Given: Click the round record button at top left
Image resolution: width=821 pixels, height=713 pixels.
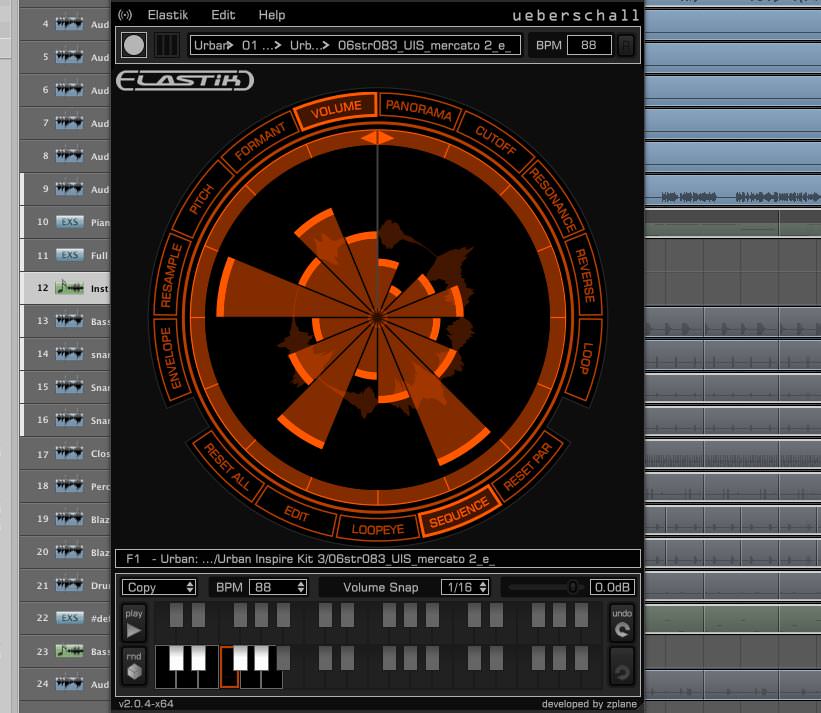Looking at the screenshot, I should (x=134, y=45).
